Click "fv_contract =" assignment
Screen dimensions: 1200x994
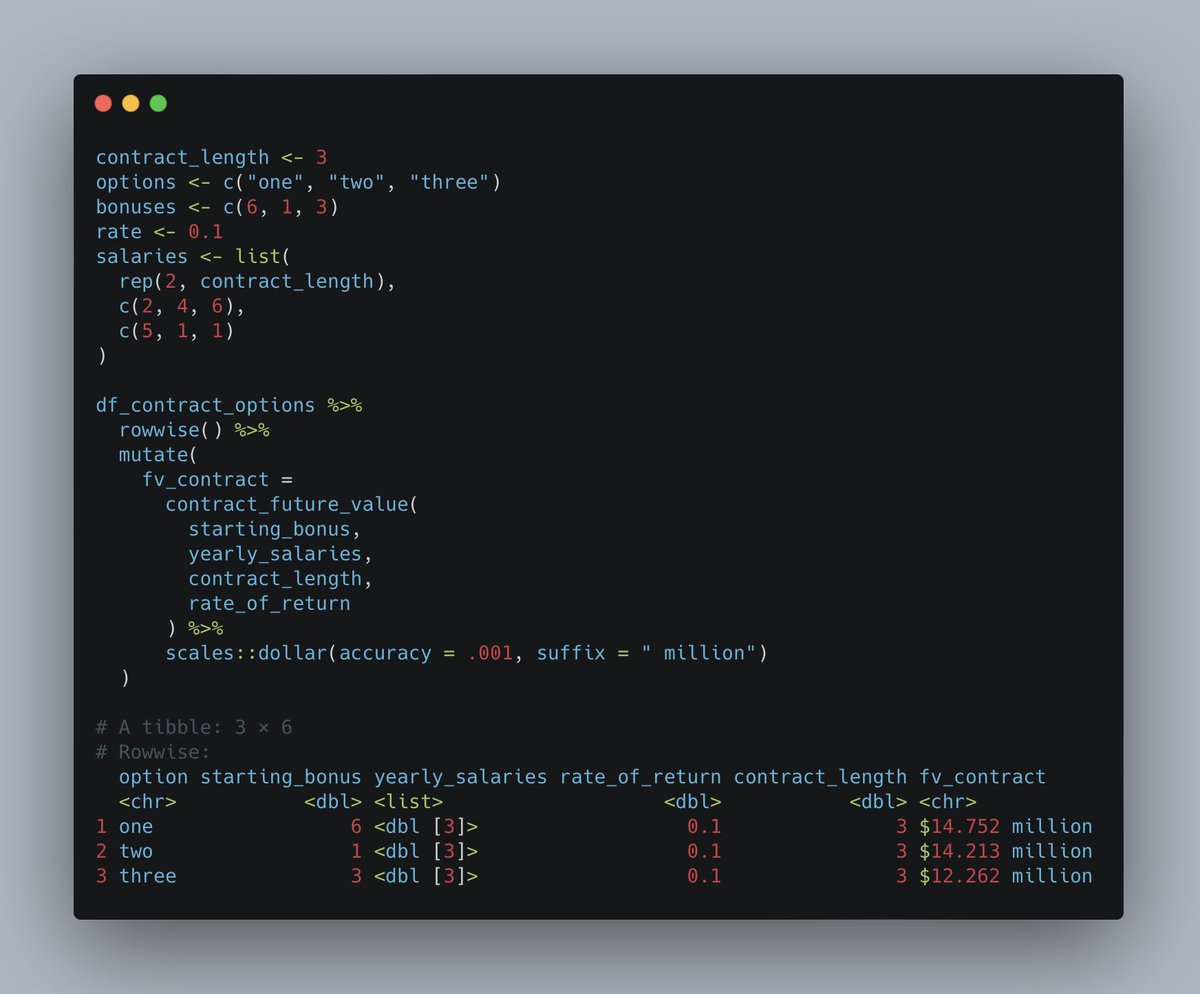[x=217, y=480]
